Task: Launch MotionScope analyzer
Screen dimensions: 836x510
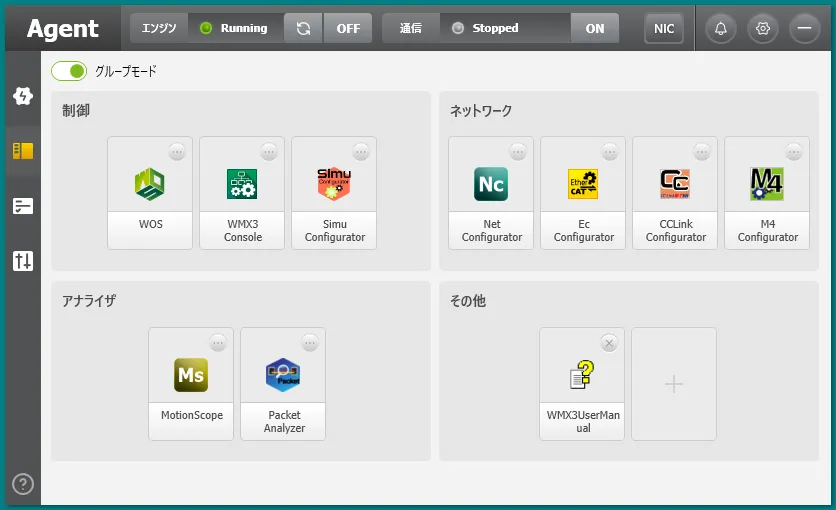Action: pyautogui.click(x=191, y=376)
